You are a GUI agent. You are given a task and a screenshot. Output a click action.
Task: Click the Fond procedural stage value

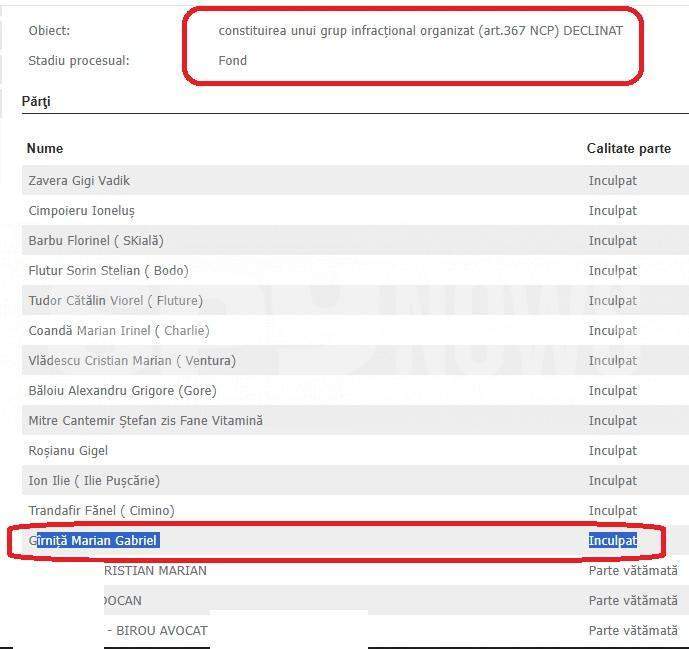click(x=232, y=61)
